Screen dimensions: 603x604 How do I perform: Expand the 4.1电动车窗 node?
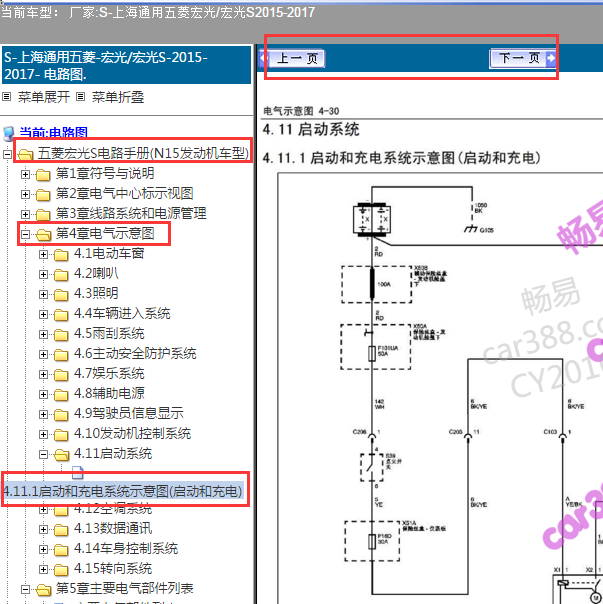pyautogui.click(x=44, y=255)
